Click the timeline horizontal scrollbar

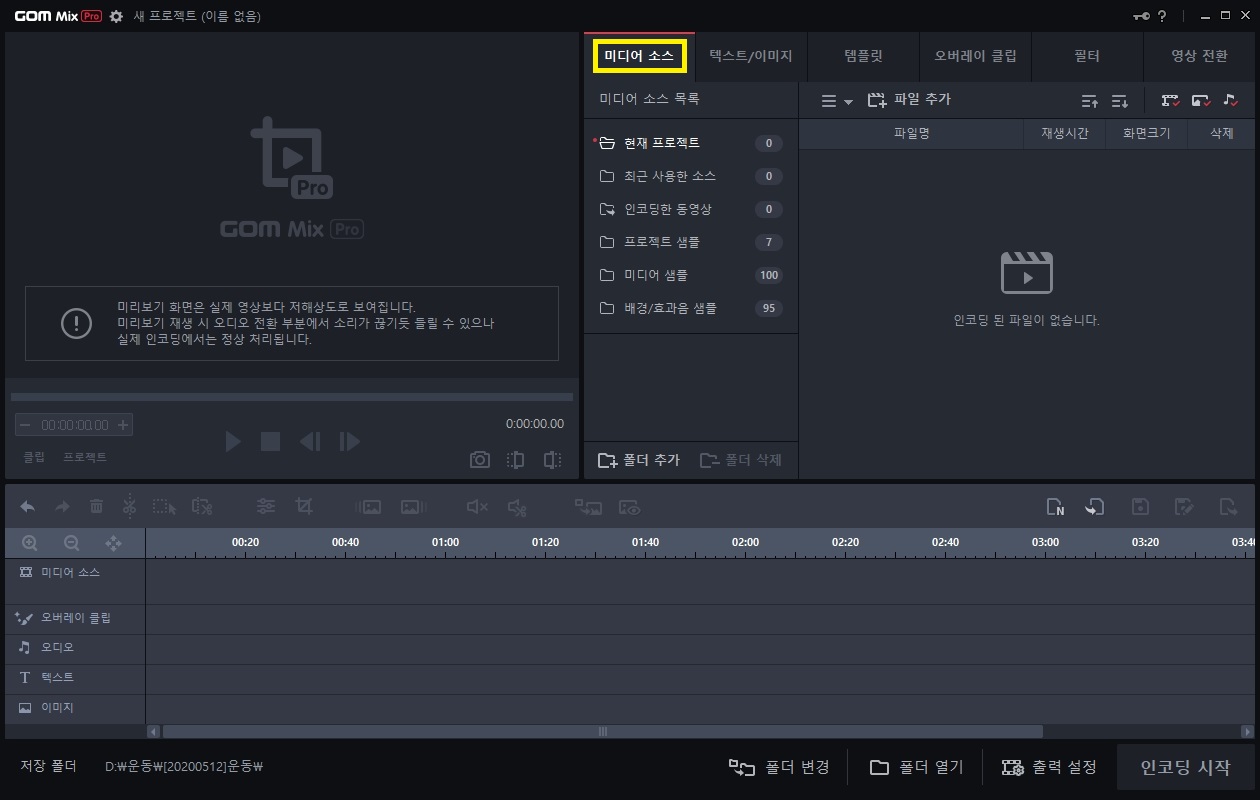(x=603, y=732)
